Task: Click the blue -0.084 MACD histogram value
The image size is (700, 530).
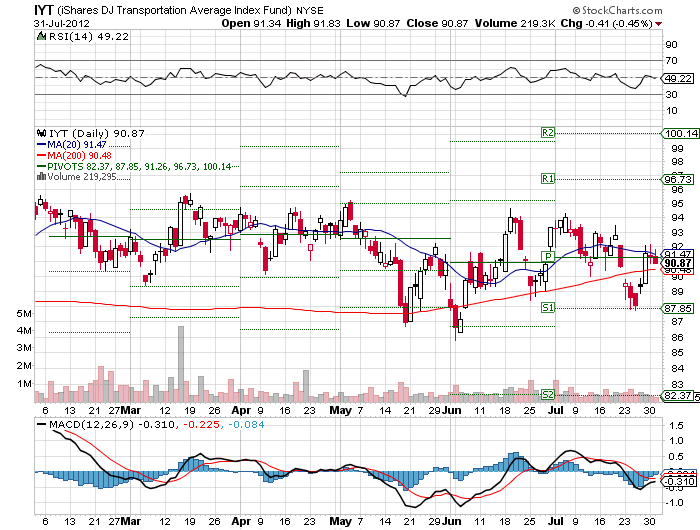Action: tap(246, 425)
